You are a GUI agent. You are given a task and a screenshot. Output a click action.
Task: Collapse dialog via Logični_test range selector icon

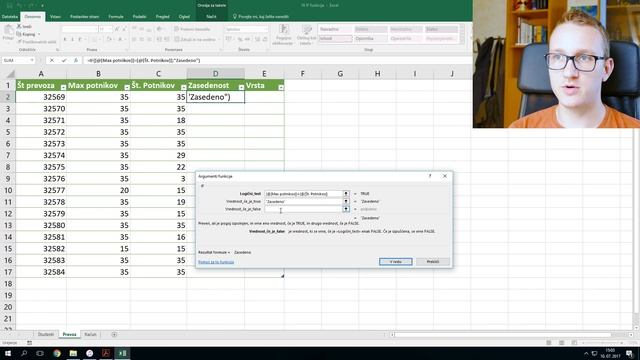pos(346,194)
